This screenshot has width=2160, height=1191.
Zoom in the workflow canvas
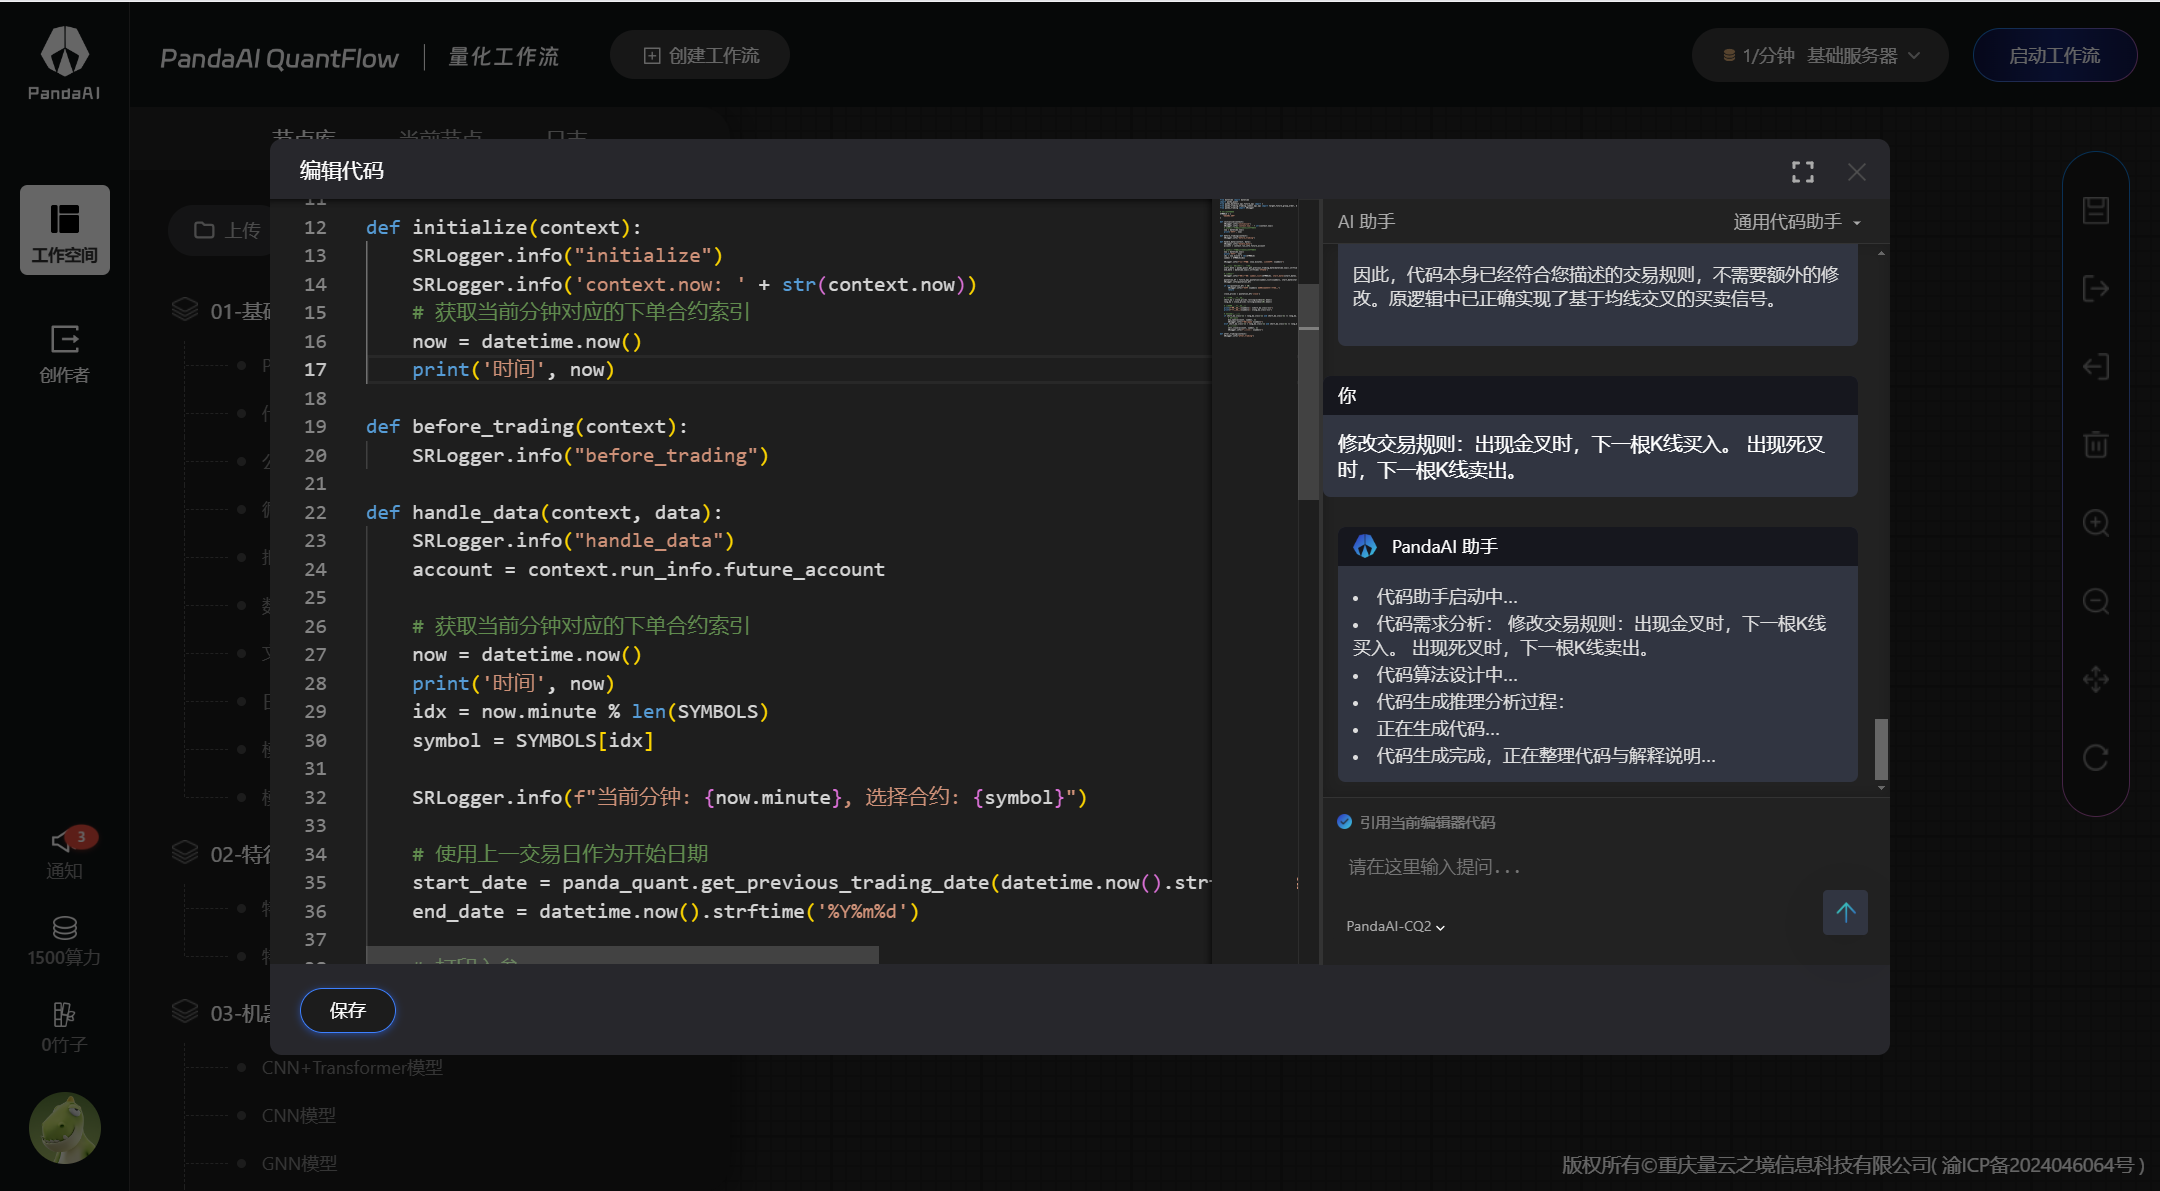2096,523
